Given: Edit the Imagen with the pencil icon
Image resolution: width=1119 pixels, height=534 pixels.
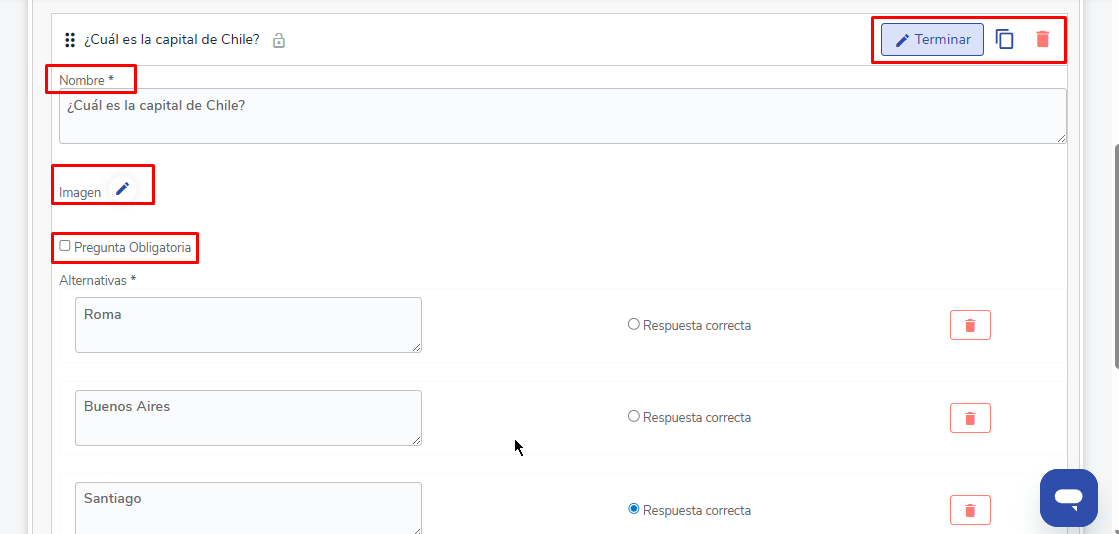Looking at the screenshot, I should tap(122, 189).
